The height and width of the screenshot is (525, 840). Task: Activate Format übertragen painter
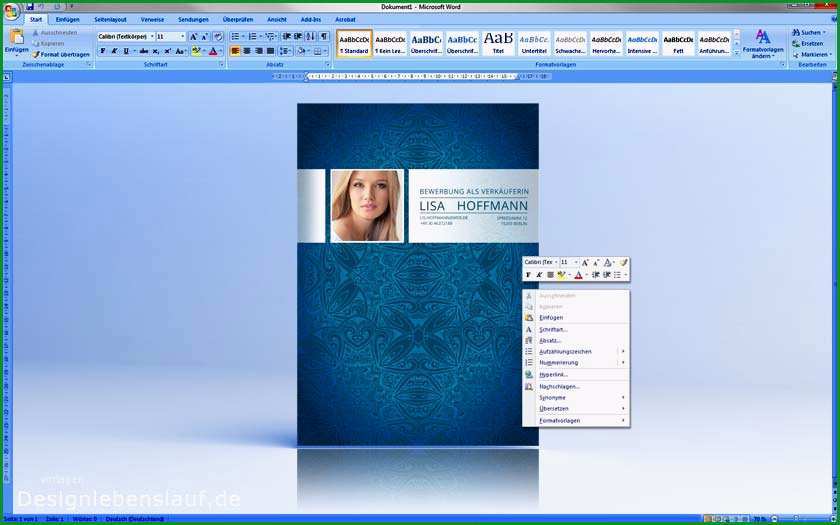pyautogui.click(x=61, y=55)
